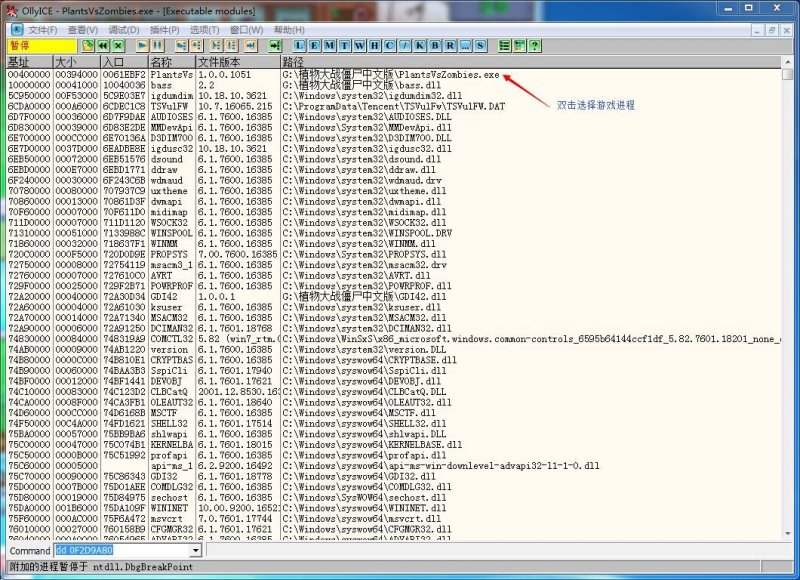Click the Pause execution toolbar icon

click(158, 46)
